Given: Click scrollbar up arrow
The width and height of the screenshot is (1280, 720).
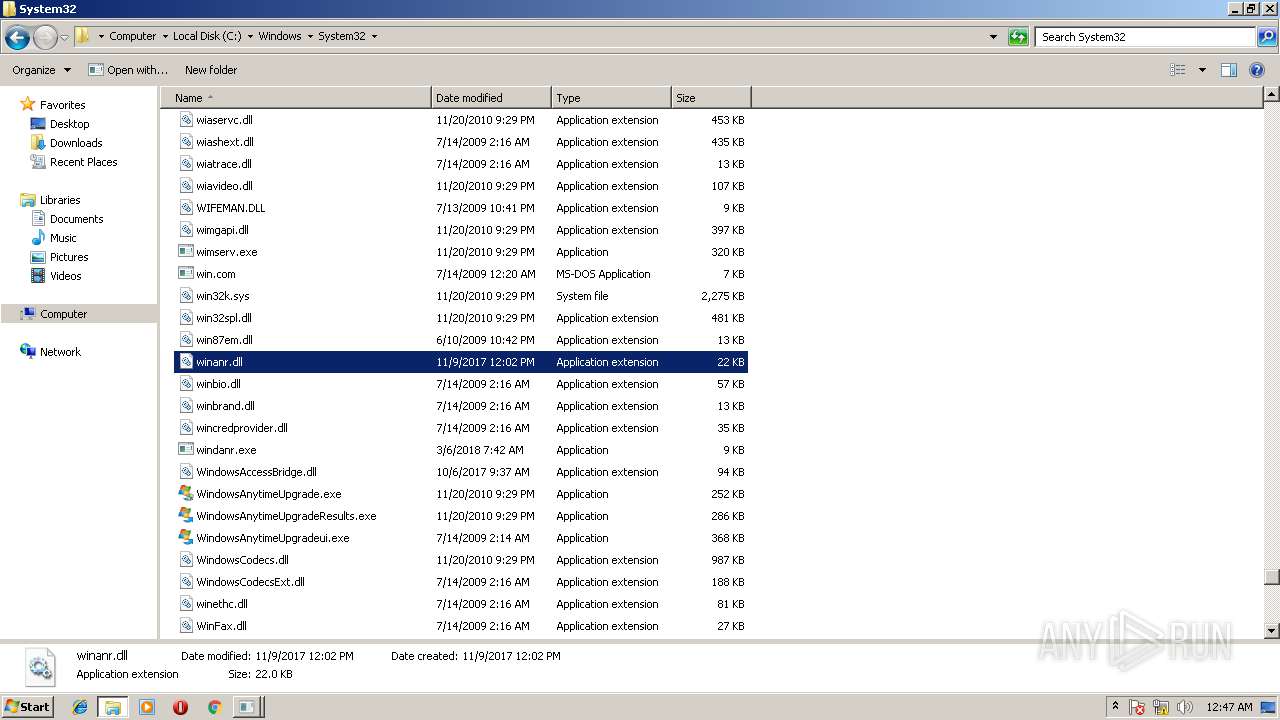Looking at the screenshot, I should [1271, 95].
